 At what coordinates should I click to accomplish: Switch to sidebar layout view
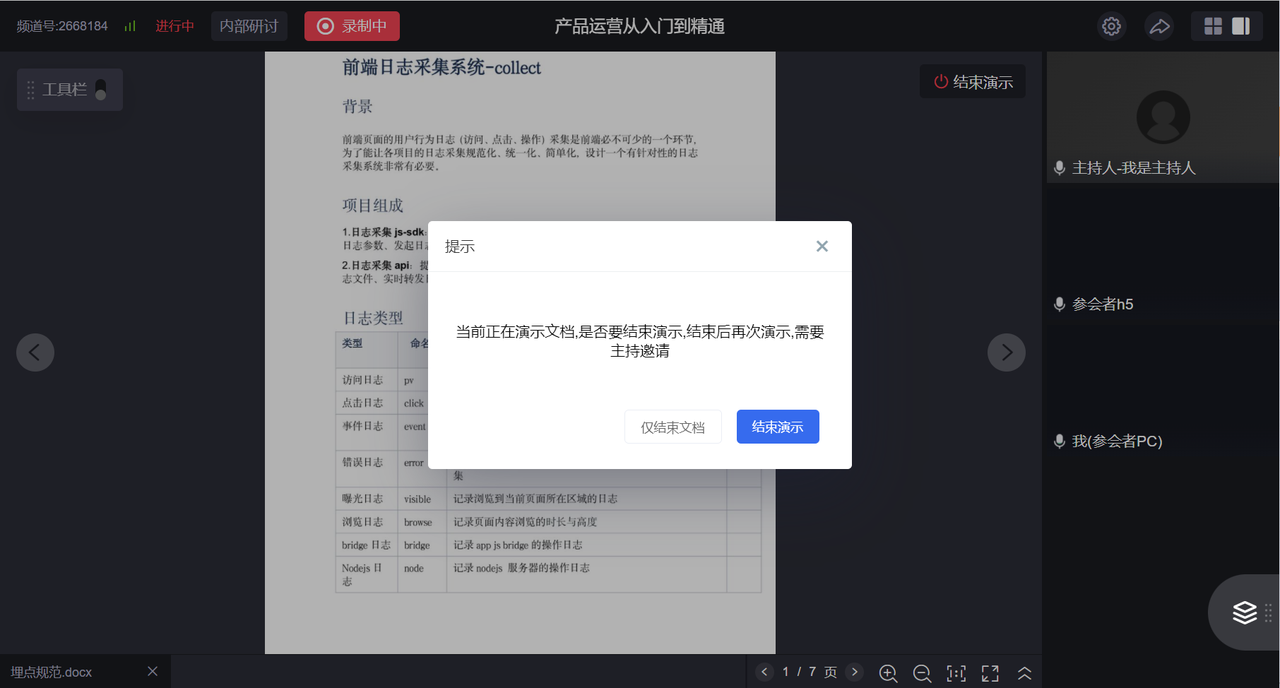pos(1241,26)
